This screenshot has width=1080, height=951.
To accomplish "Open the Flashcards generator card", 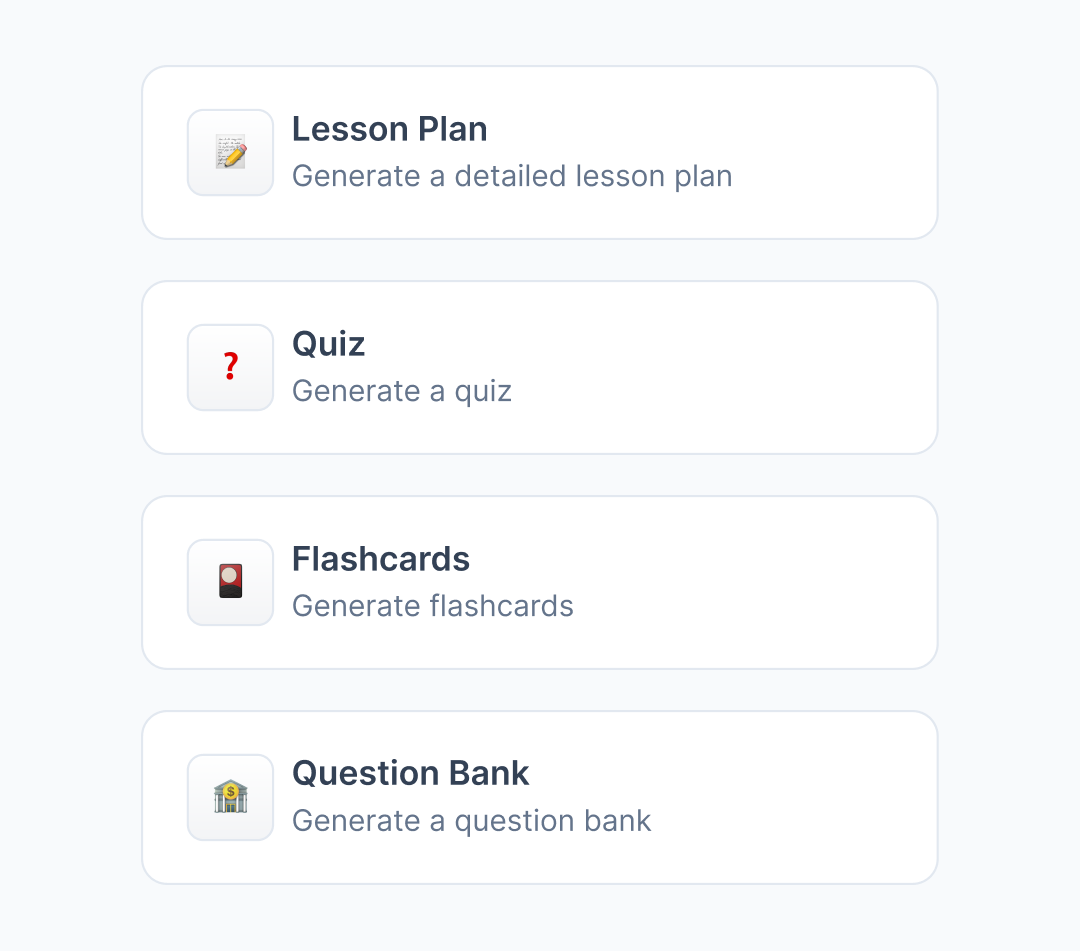I will coord(540,582).
